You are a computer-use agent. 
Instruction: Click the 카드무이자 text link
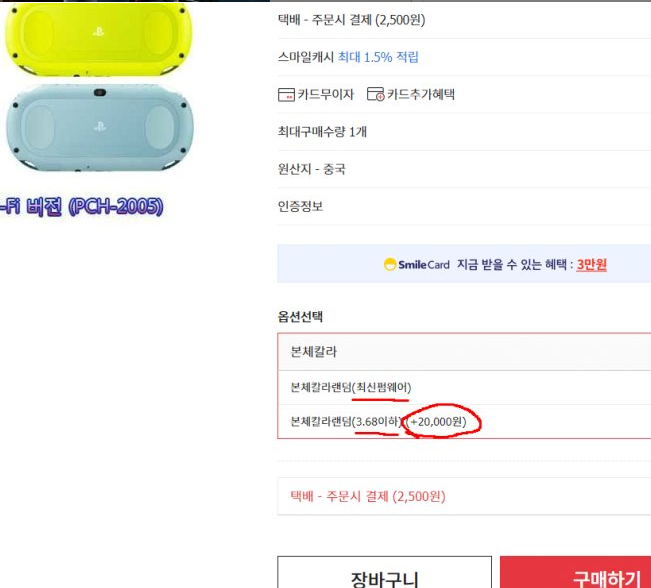click(x=325, y=95)
